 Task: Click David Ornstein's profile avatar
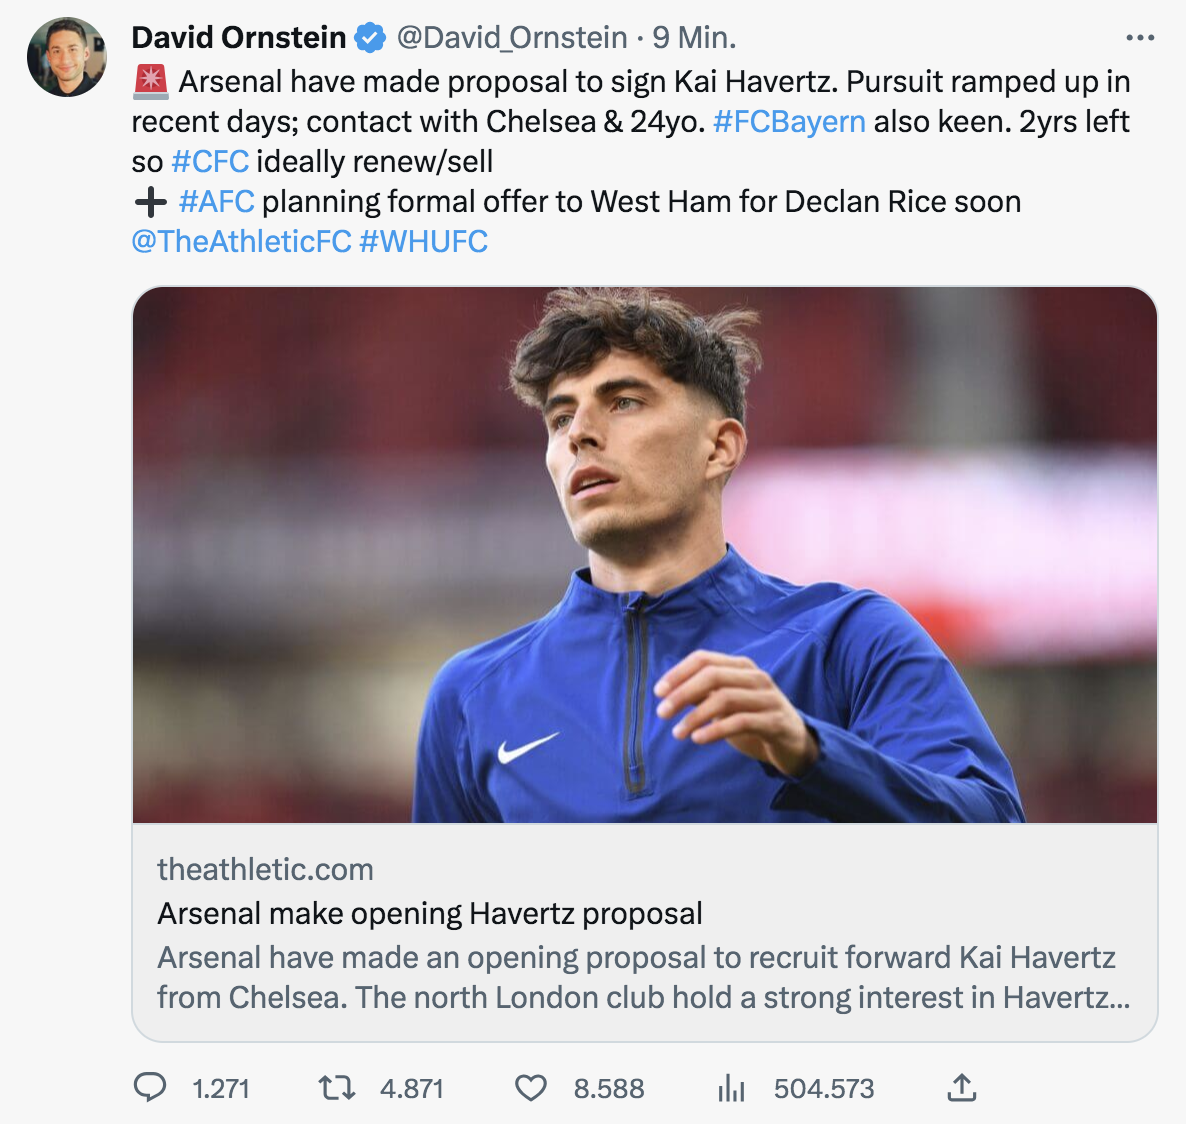tap(67, 57)
